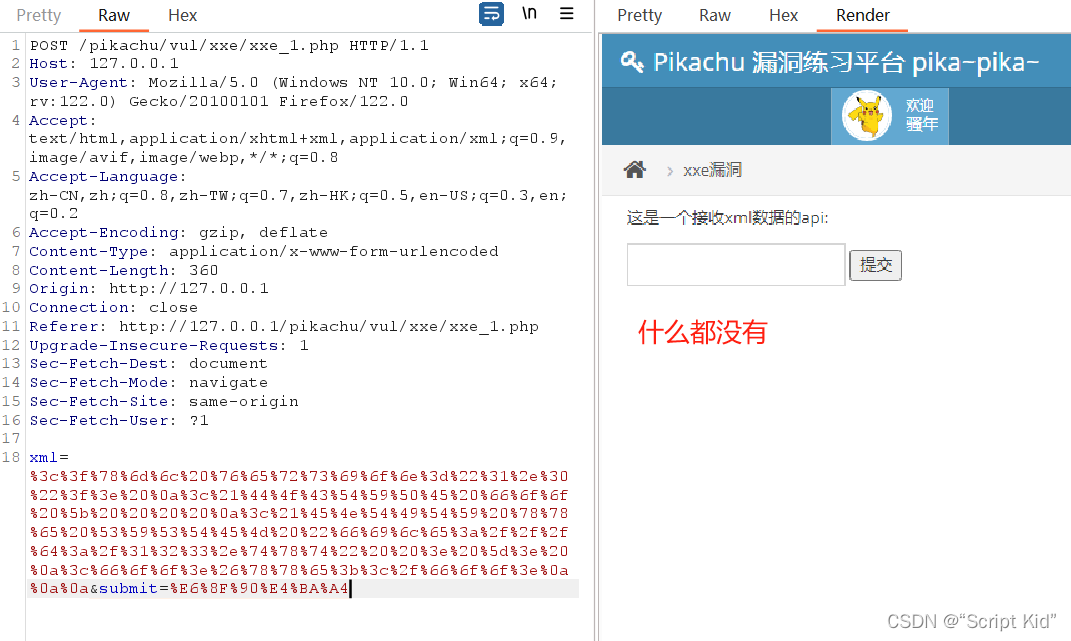Toggle display of \n non-printable characters
The width and height of the screenshot is (1071, 641).
click(529, 14)
